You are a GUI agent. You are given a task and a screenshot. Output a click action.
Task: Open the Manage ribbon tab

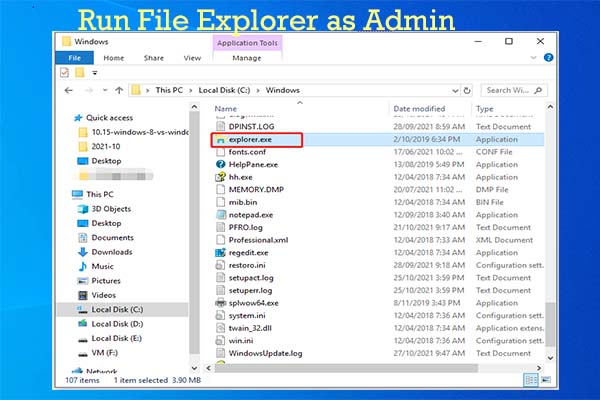pos(247,58)
